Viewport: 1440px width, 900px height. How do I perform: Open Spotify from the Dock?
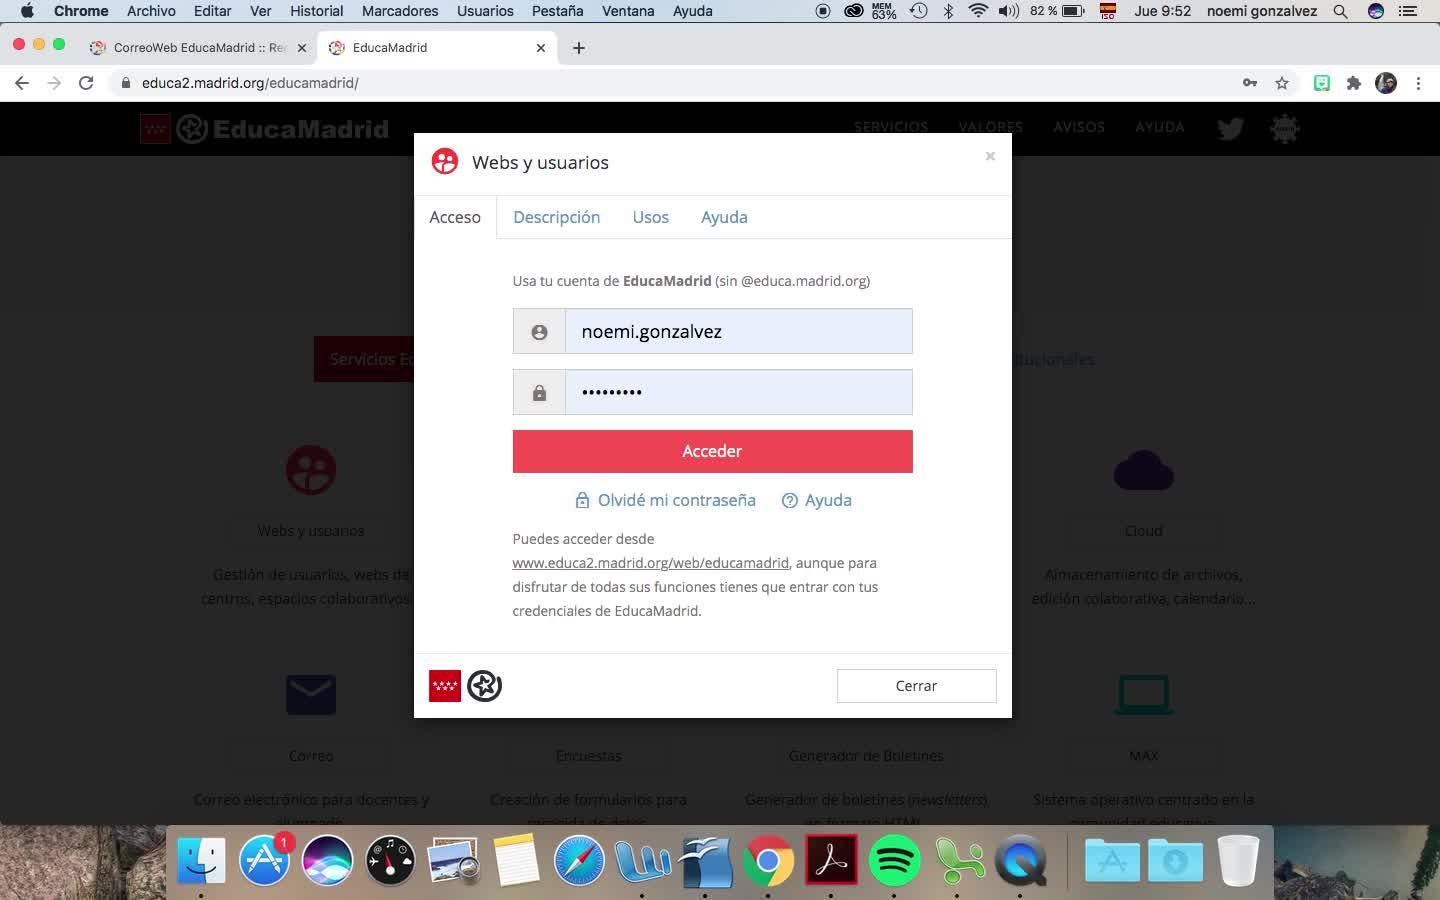click(x=894, y=860)
